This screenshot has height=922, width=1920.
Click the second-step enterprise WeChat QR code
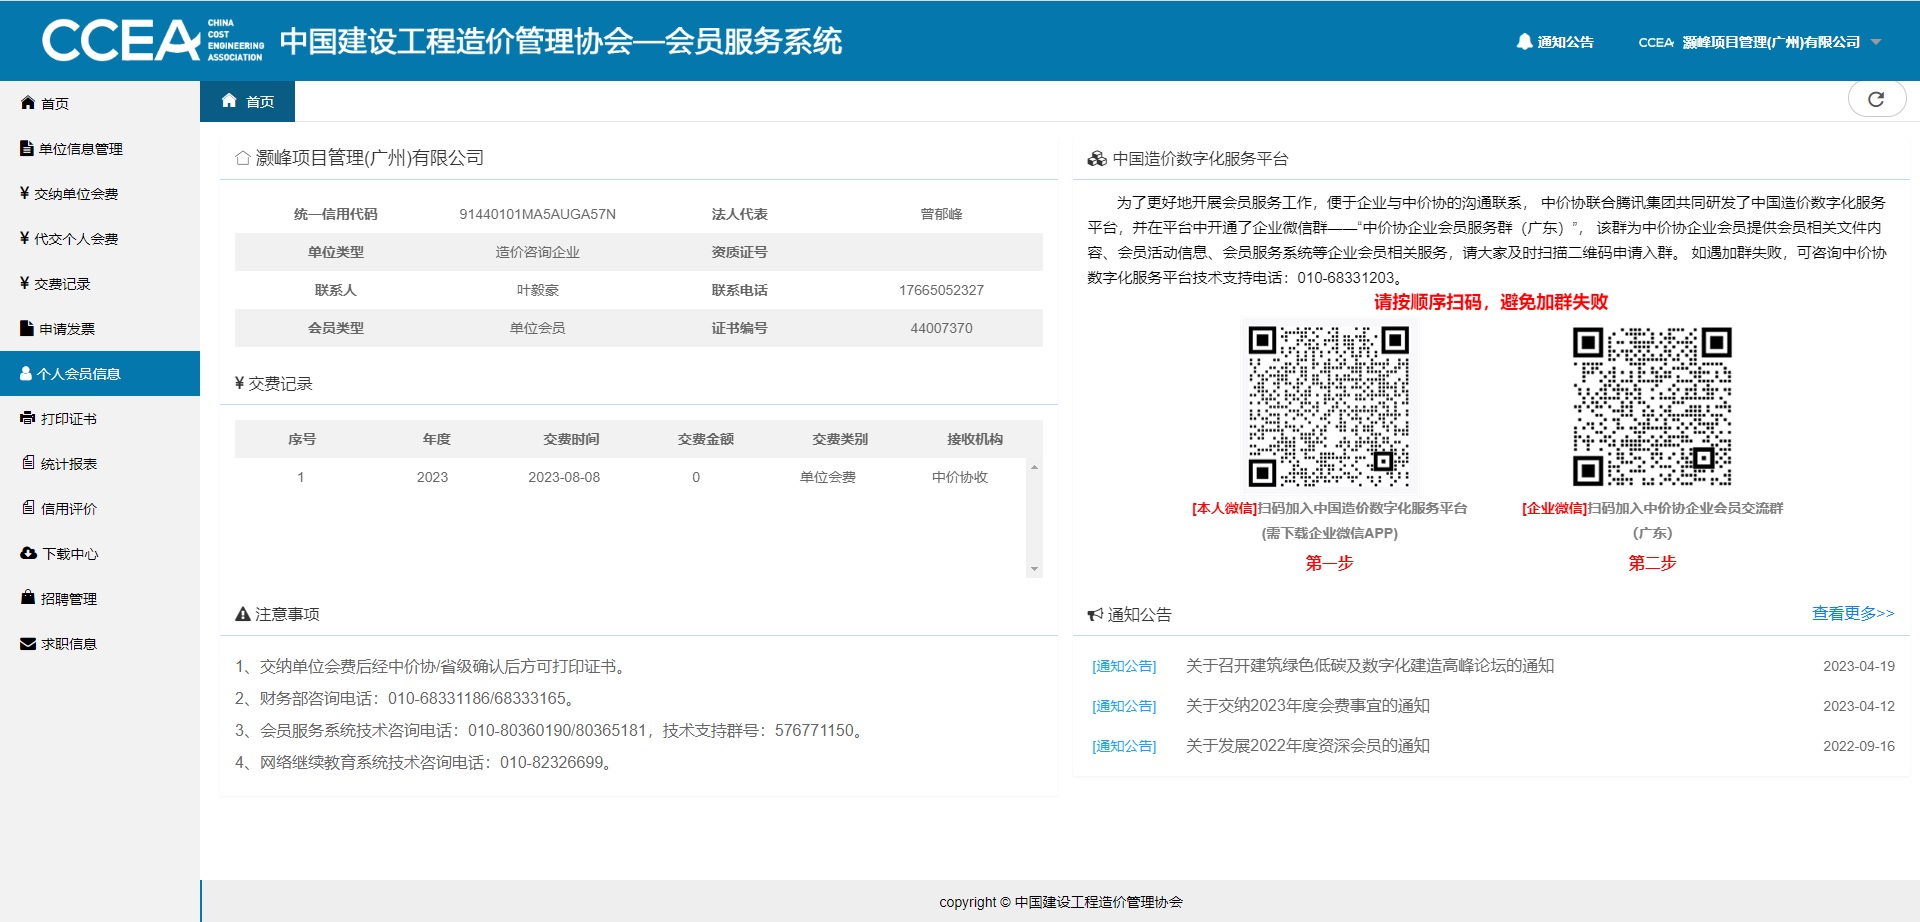(1652, 407)
